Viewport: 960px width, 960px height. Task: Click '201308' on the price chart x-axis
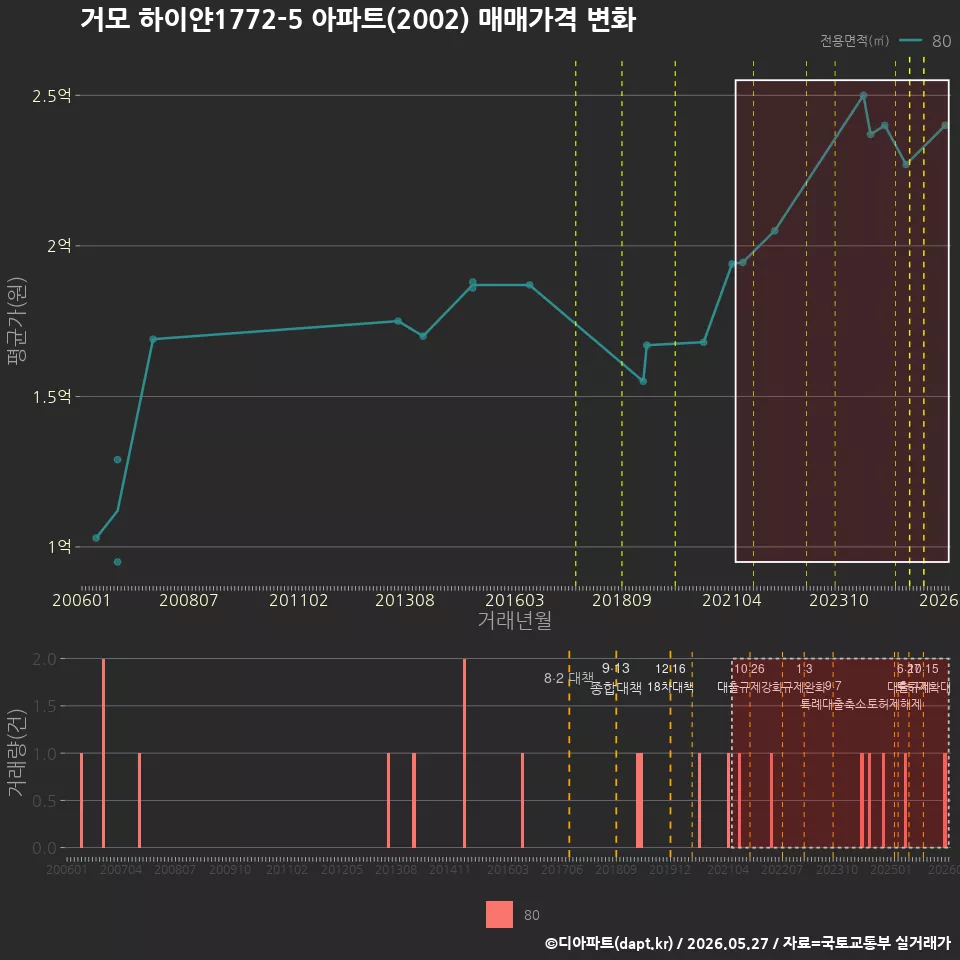(405, 600)
